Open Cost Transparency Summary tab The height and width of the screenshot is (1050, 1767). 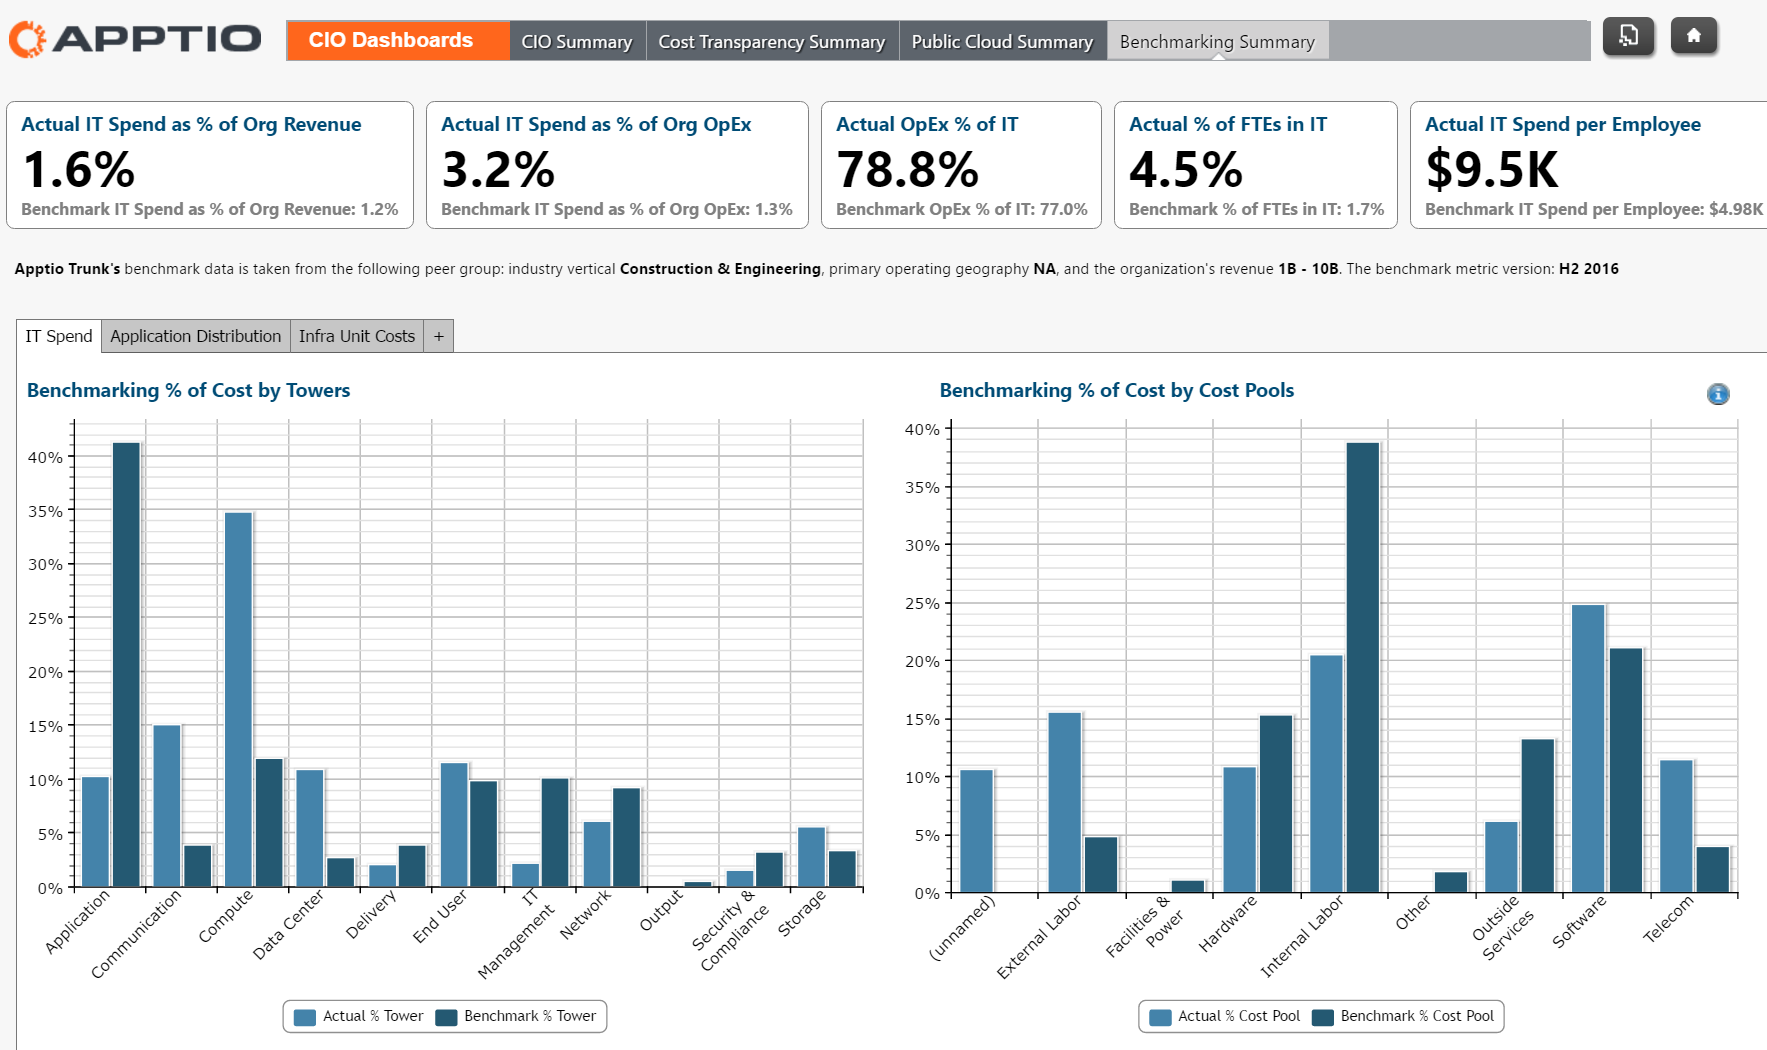(772, 41)
